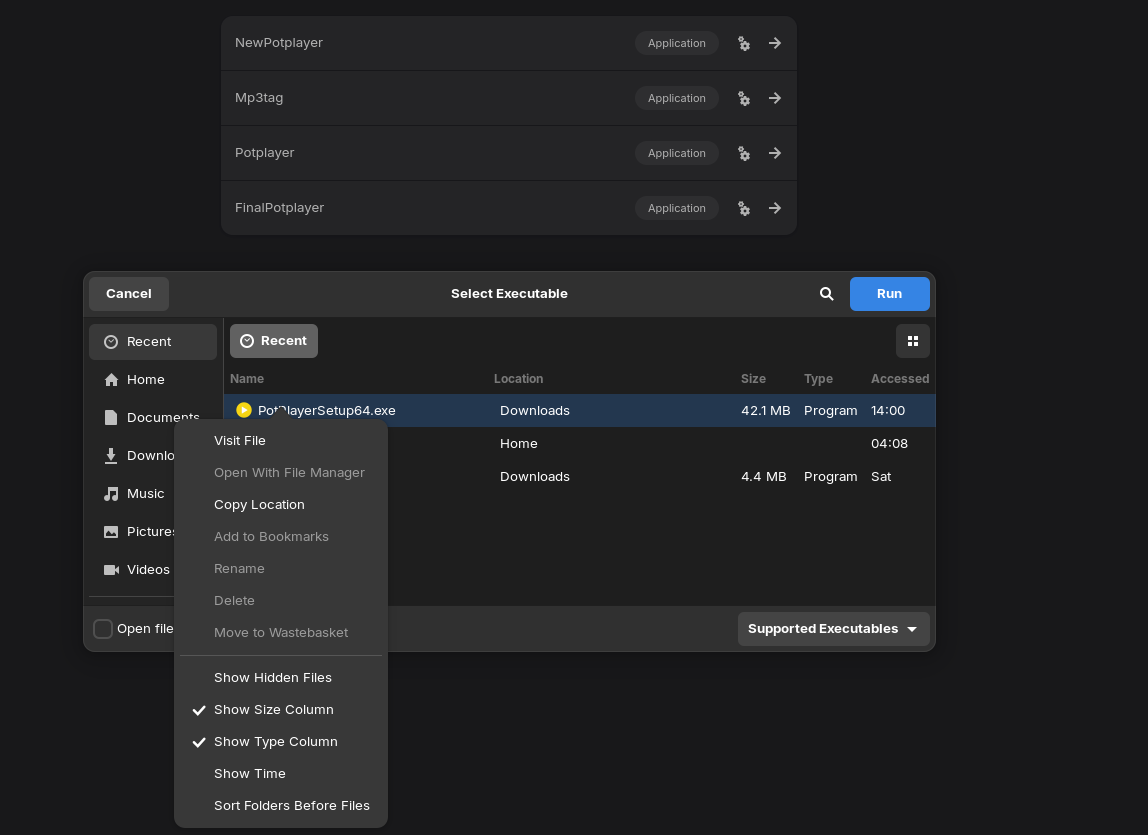Screen dimensions: 1148x835
Task: Click Mp3tag Application badge
Action: click(676, 98)
